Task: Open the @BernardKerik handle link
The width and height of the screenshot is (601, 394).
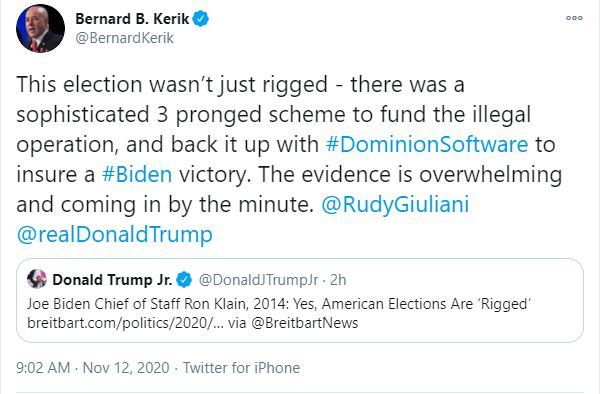Action: (125, 38)
